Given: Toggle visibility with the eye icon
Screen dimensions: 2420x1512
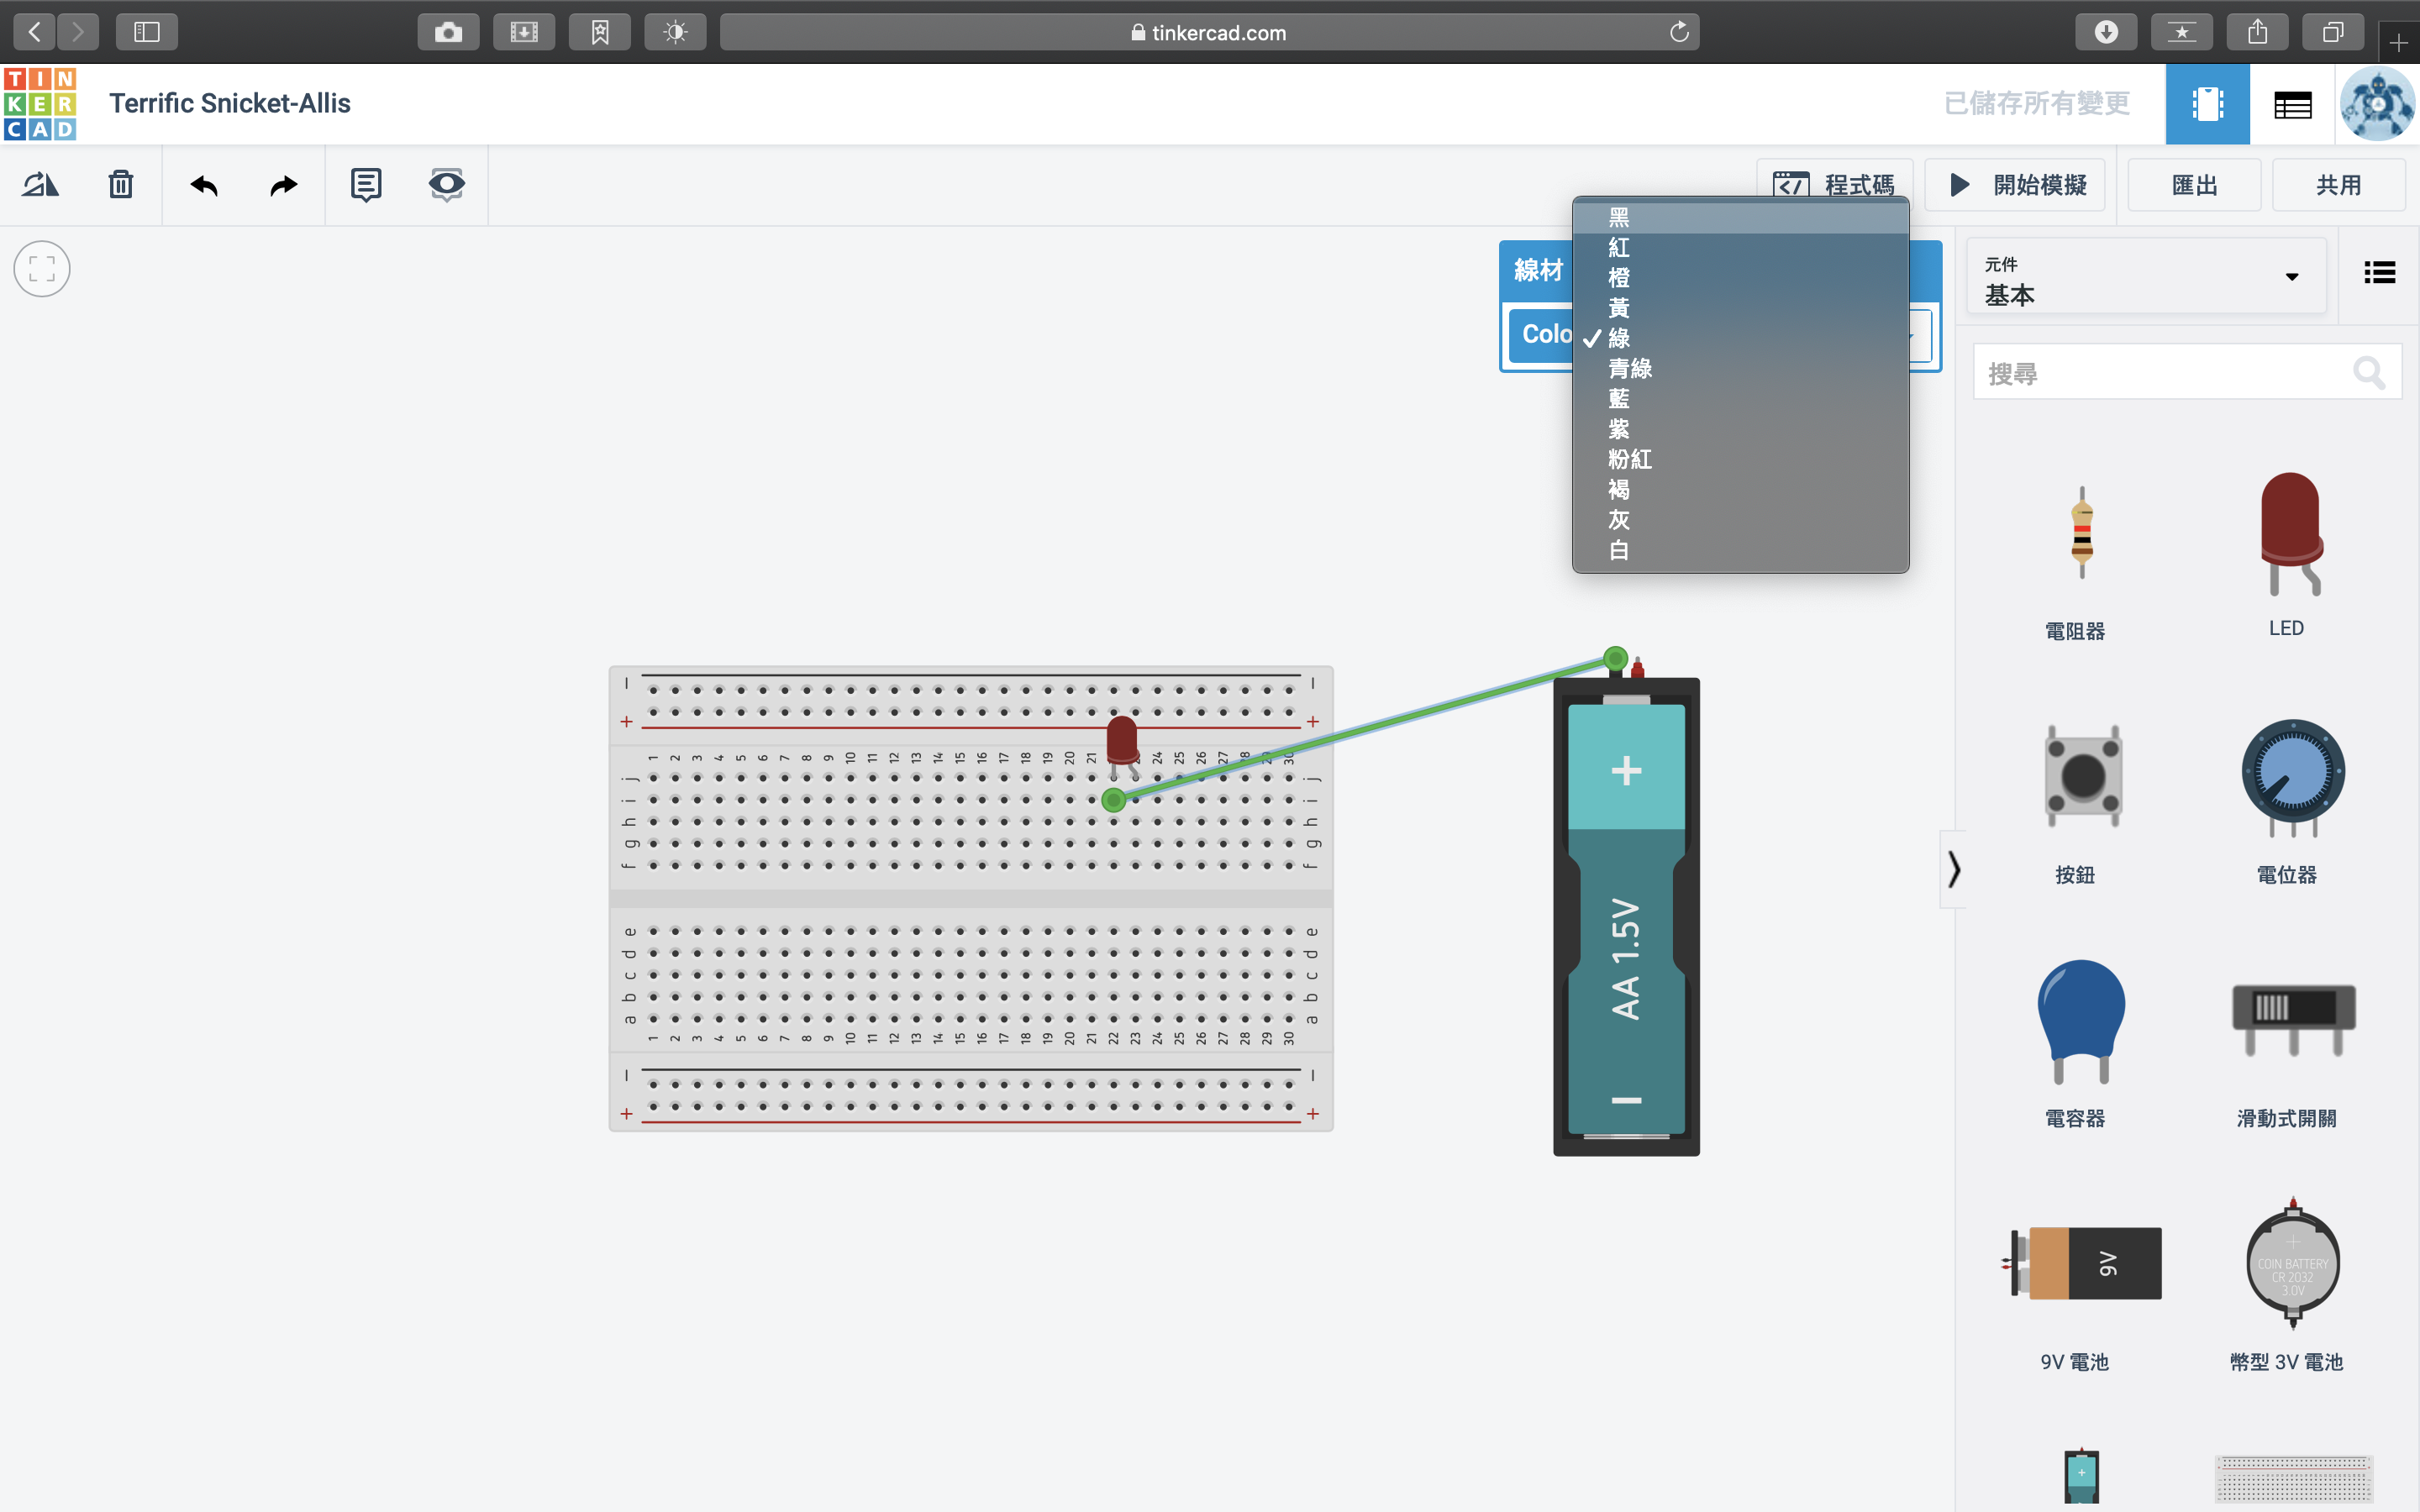Looking at the screenshot, I should coord(446,185).
